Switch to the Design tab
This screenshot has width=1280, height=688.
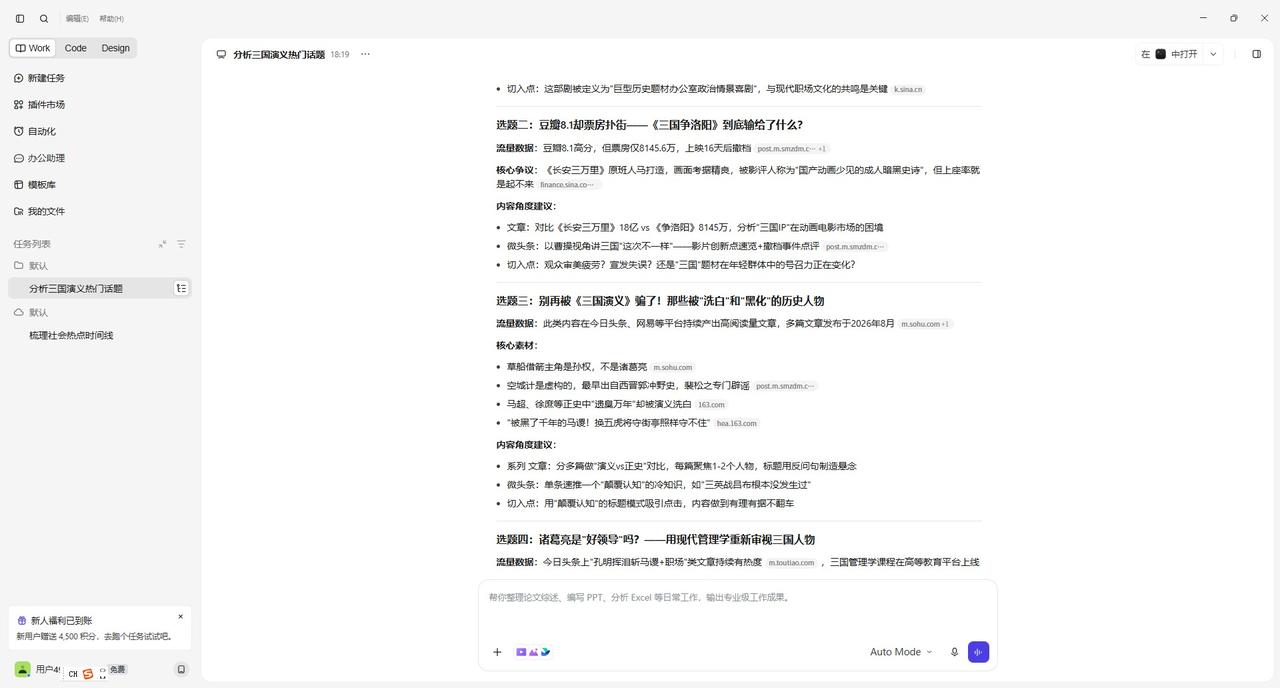(x=115, y=48)
